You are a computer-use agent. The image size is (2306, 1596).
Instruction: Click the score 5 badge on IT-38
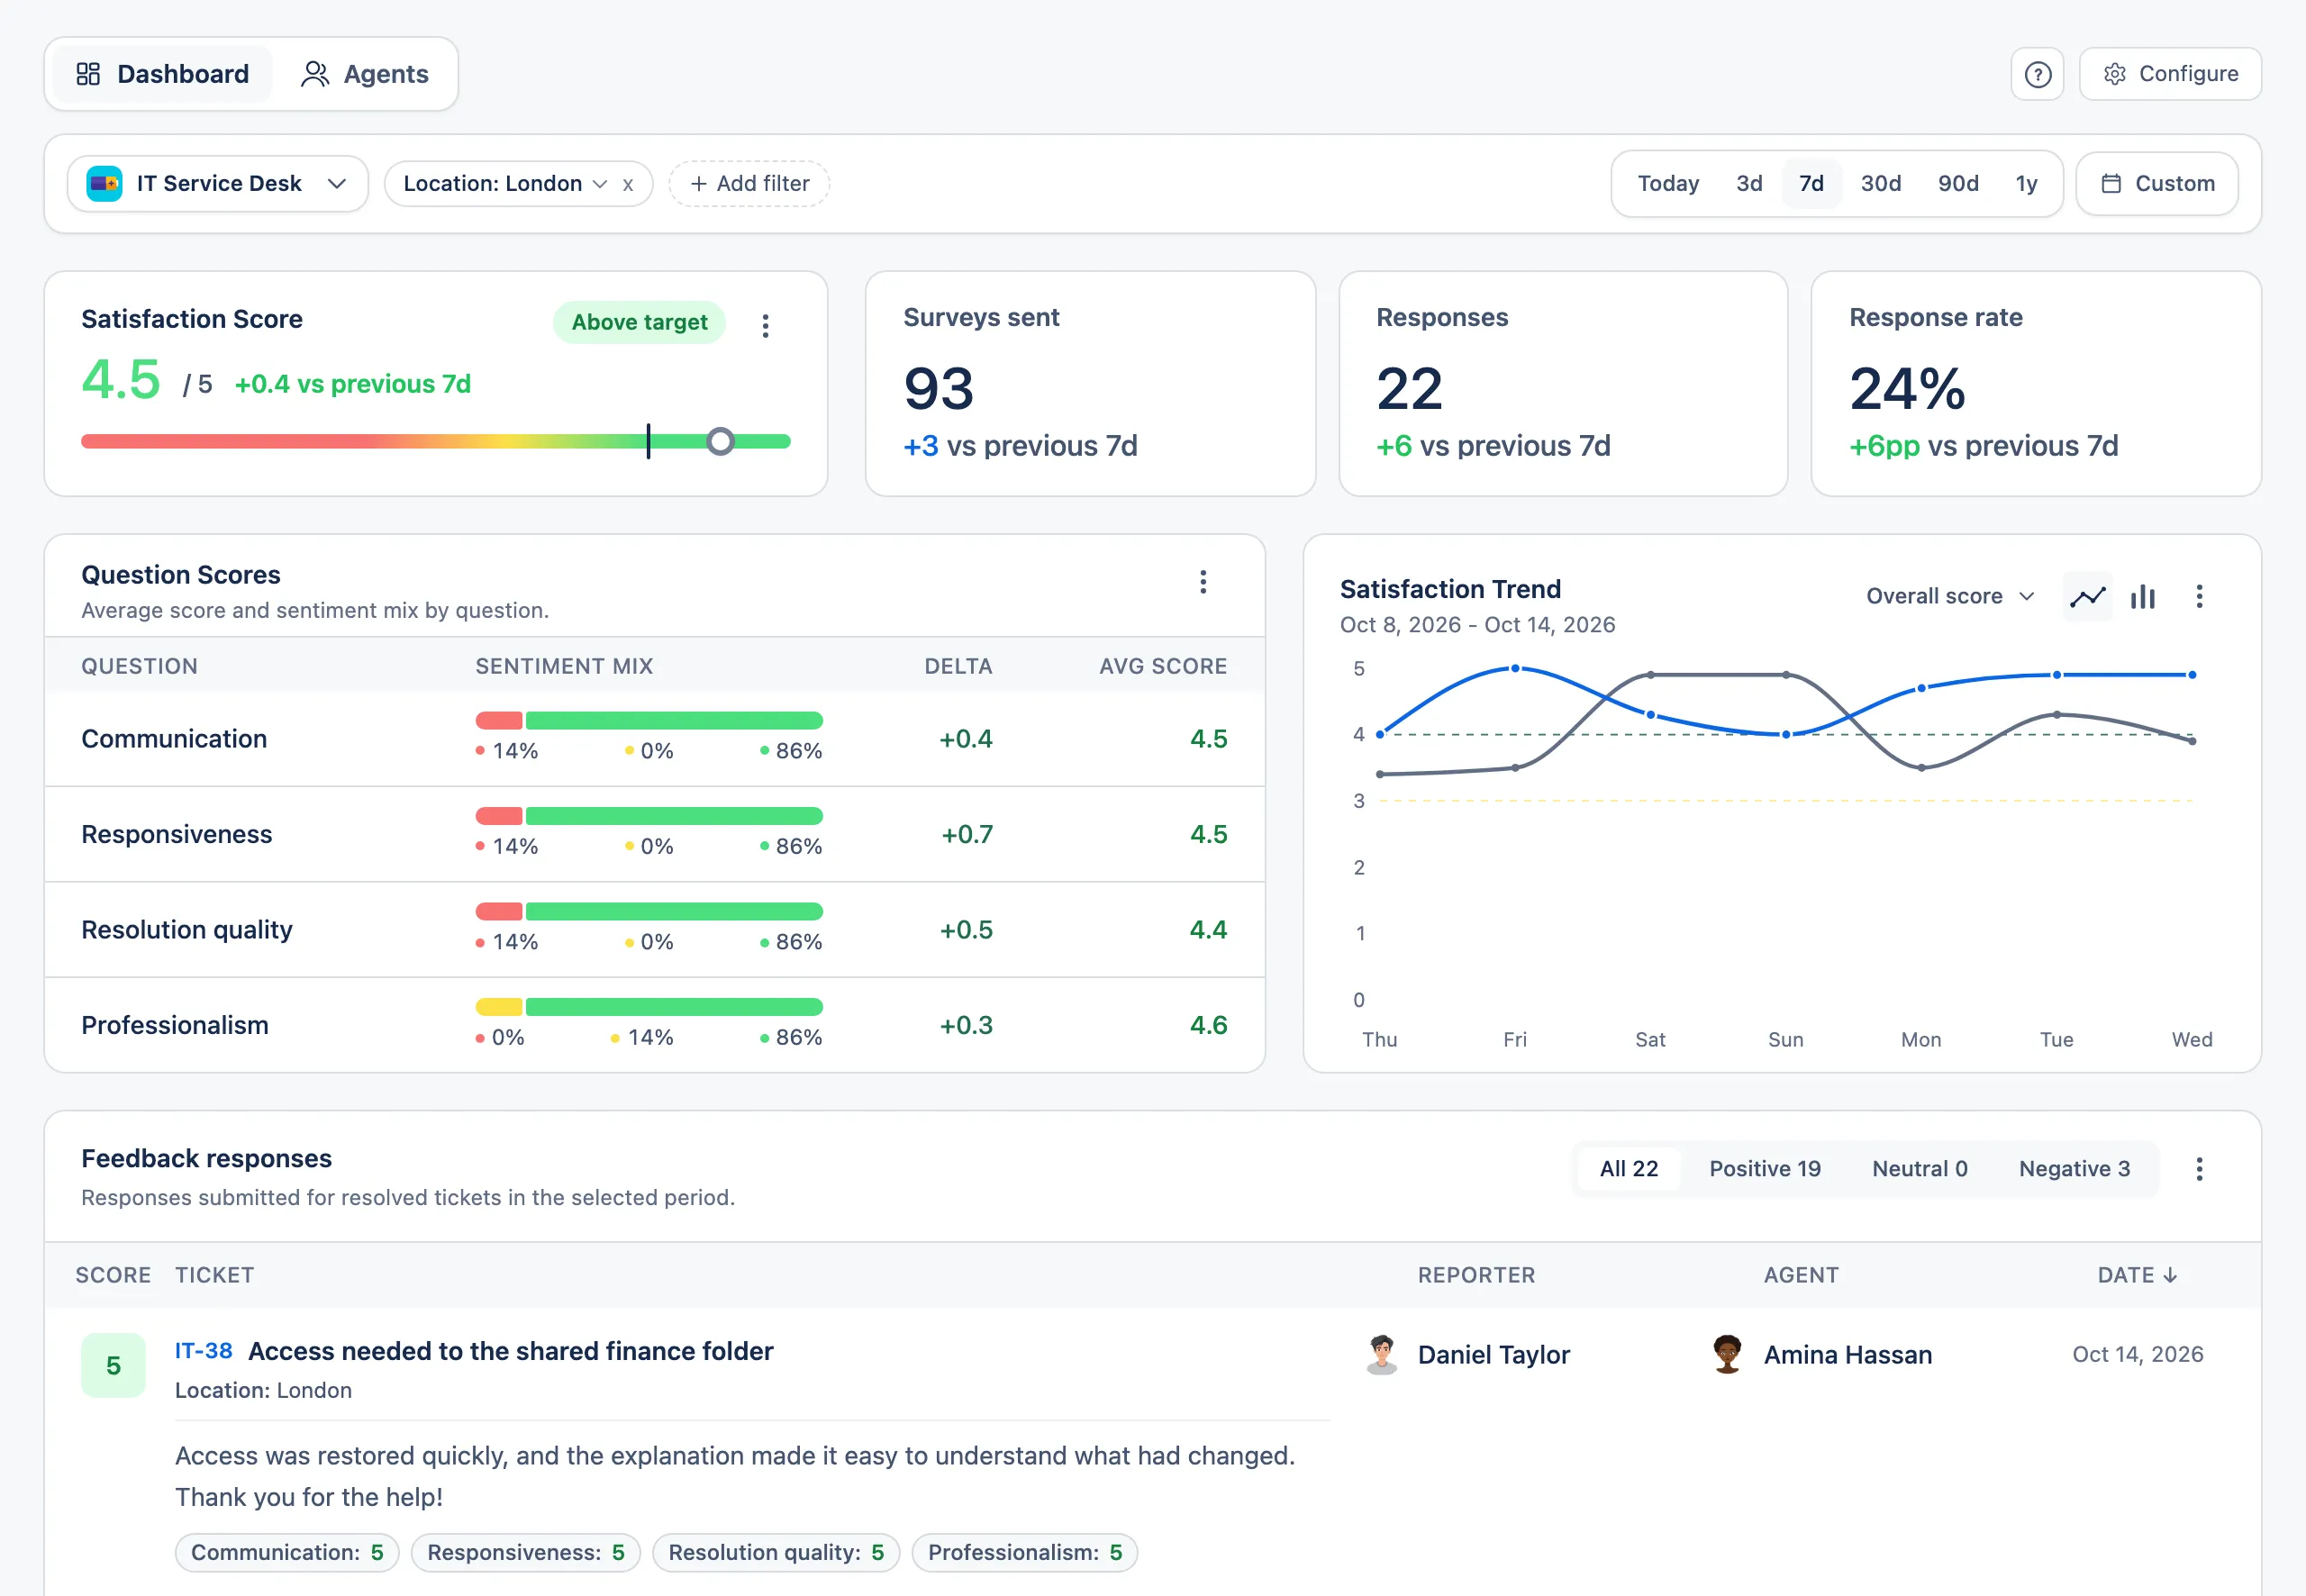tap(113, 1366)
